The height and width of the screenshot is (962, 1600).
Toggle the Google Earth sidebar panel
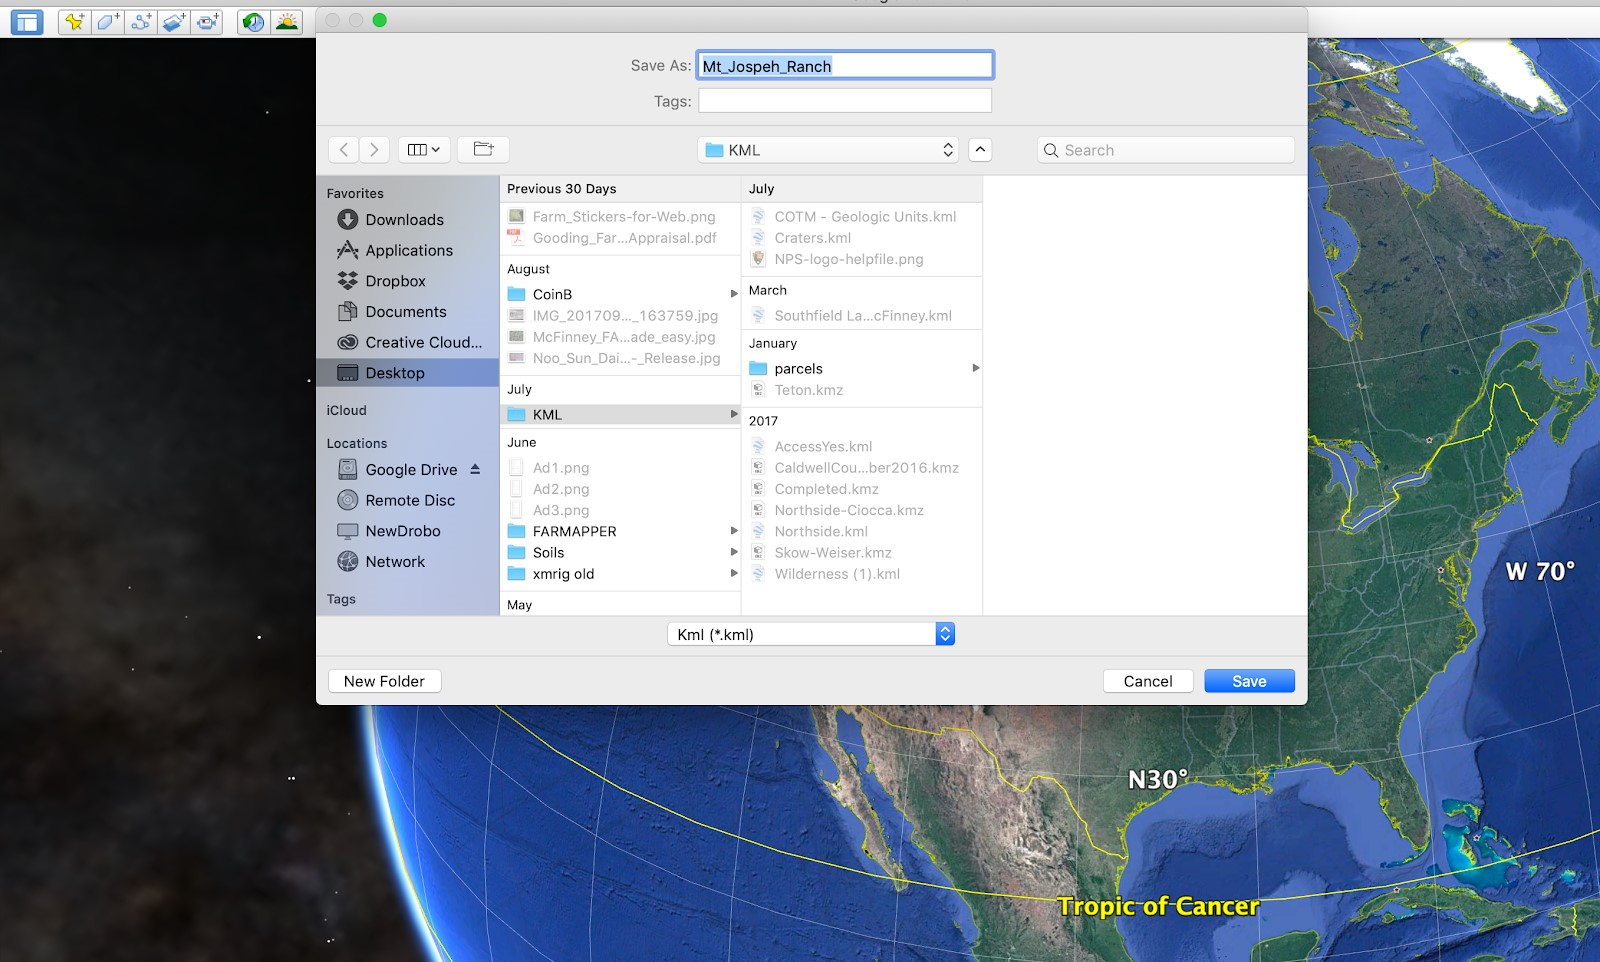(27, 21)
